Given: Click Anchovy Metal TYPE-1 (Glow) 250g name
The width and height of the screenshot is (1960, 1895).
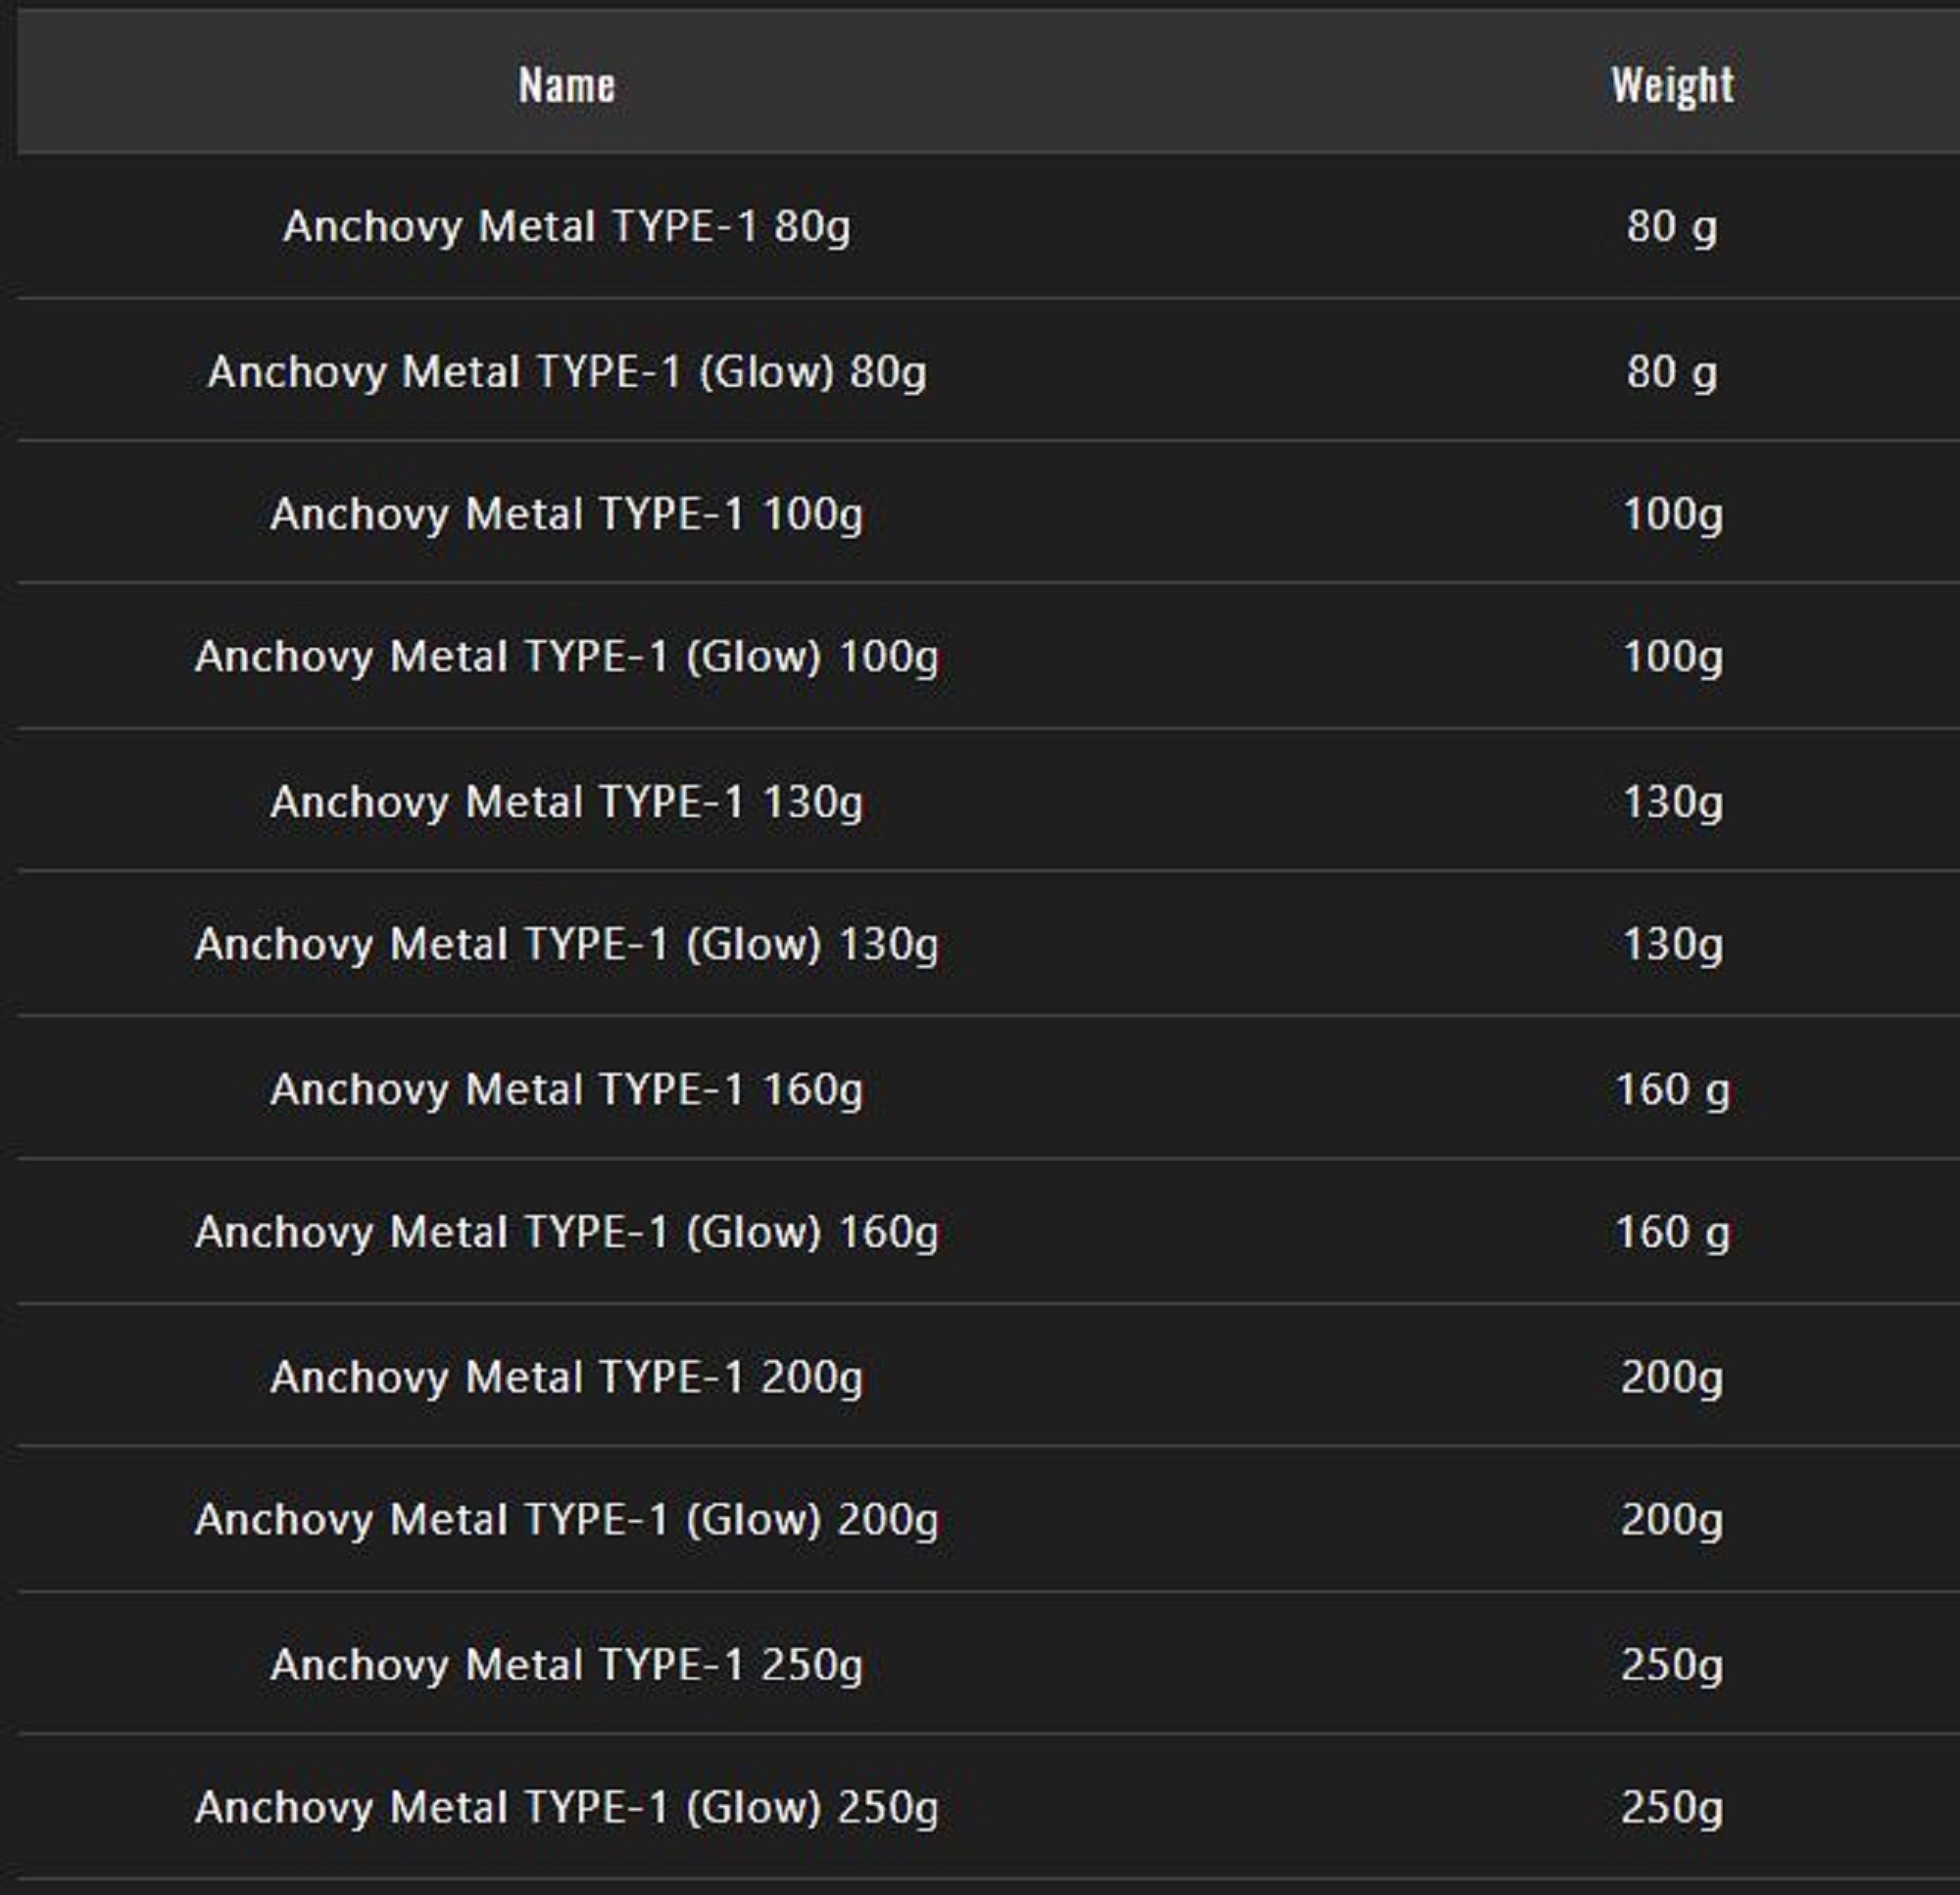Looking at the screenshot, I should coord(566,1807).
